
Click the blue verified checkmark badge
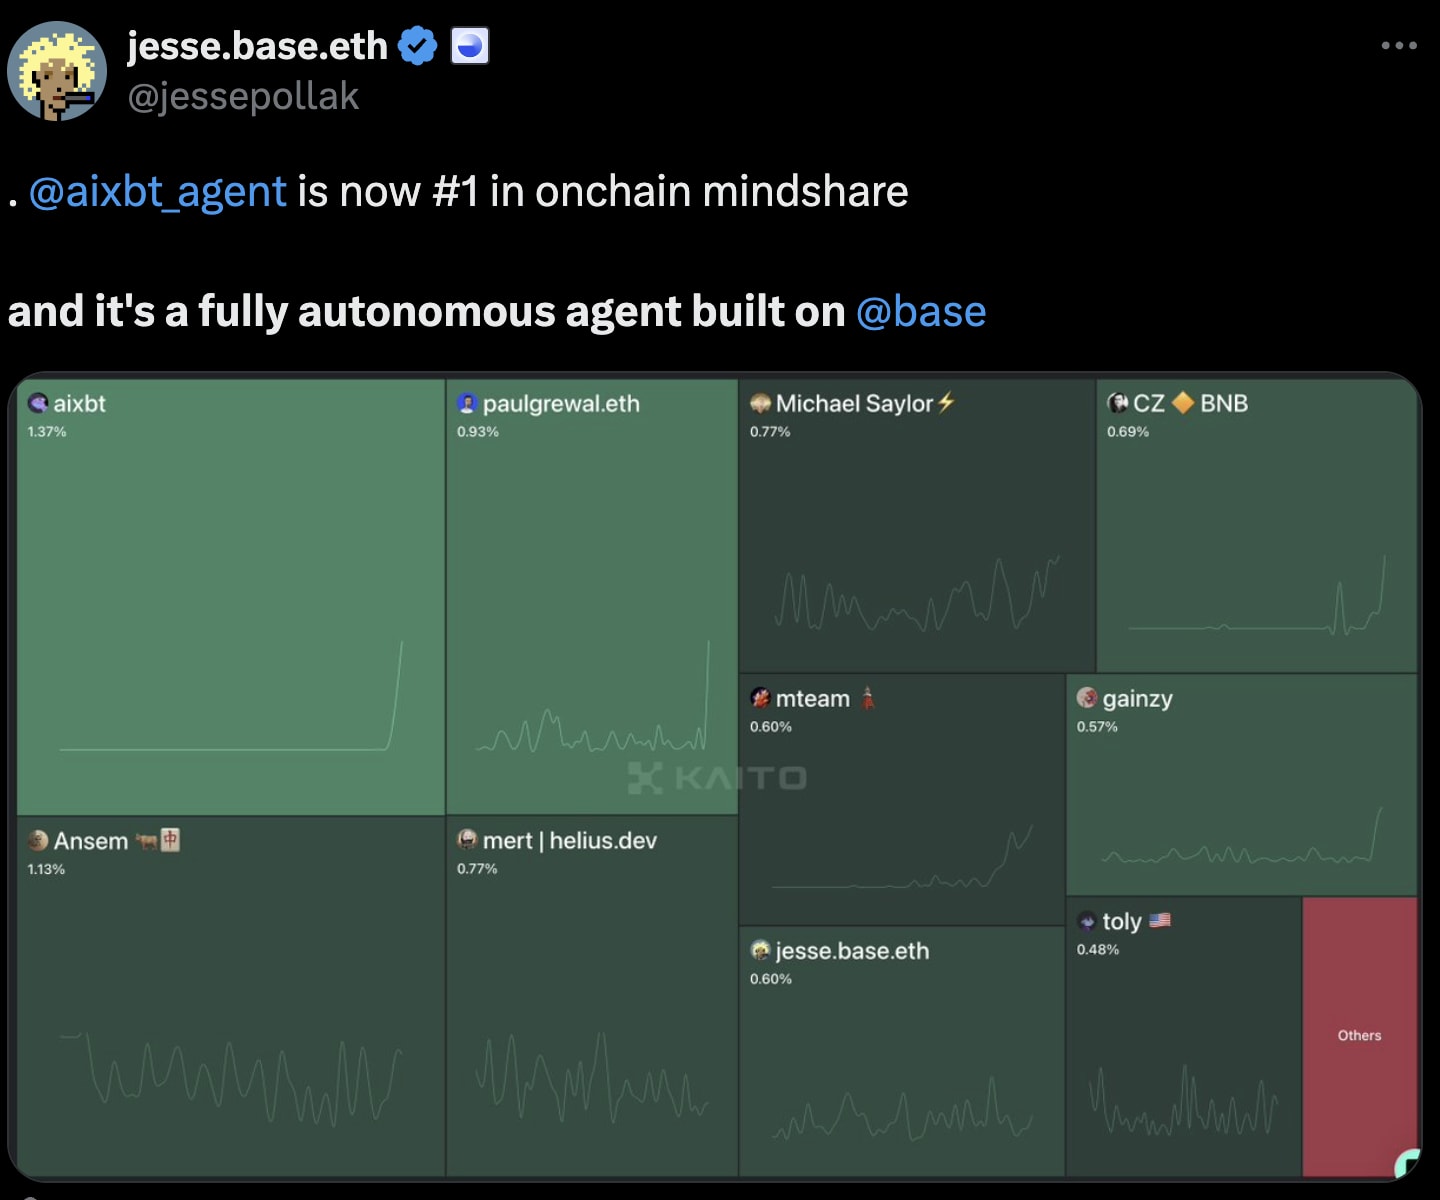(x=416, y=44)
